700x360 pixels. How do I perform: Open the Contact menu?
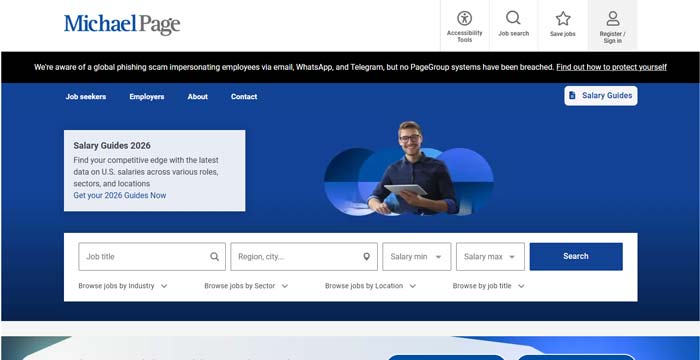pyautogui.click(x=244, y=96)
